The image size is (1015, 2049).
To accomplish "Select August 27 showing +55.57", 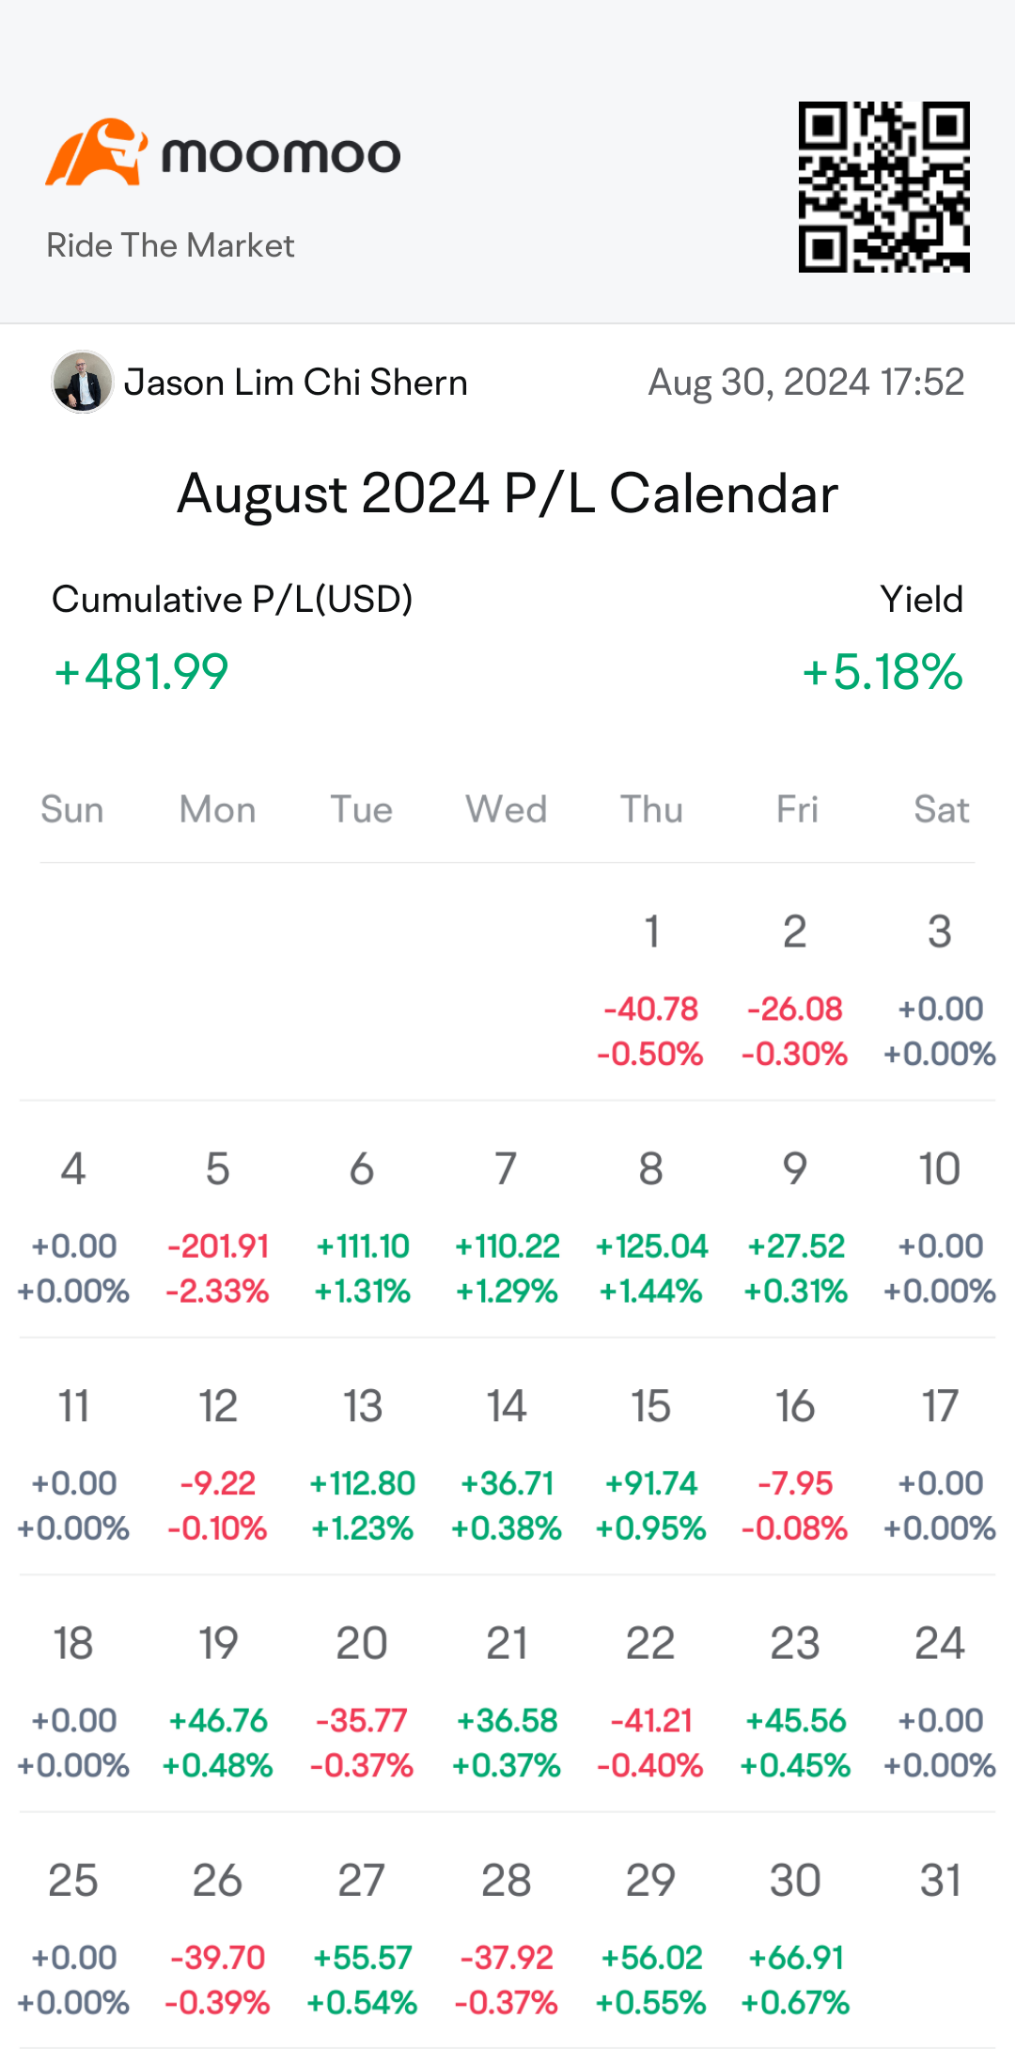I will click(362, 1937).
